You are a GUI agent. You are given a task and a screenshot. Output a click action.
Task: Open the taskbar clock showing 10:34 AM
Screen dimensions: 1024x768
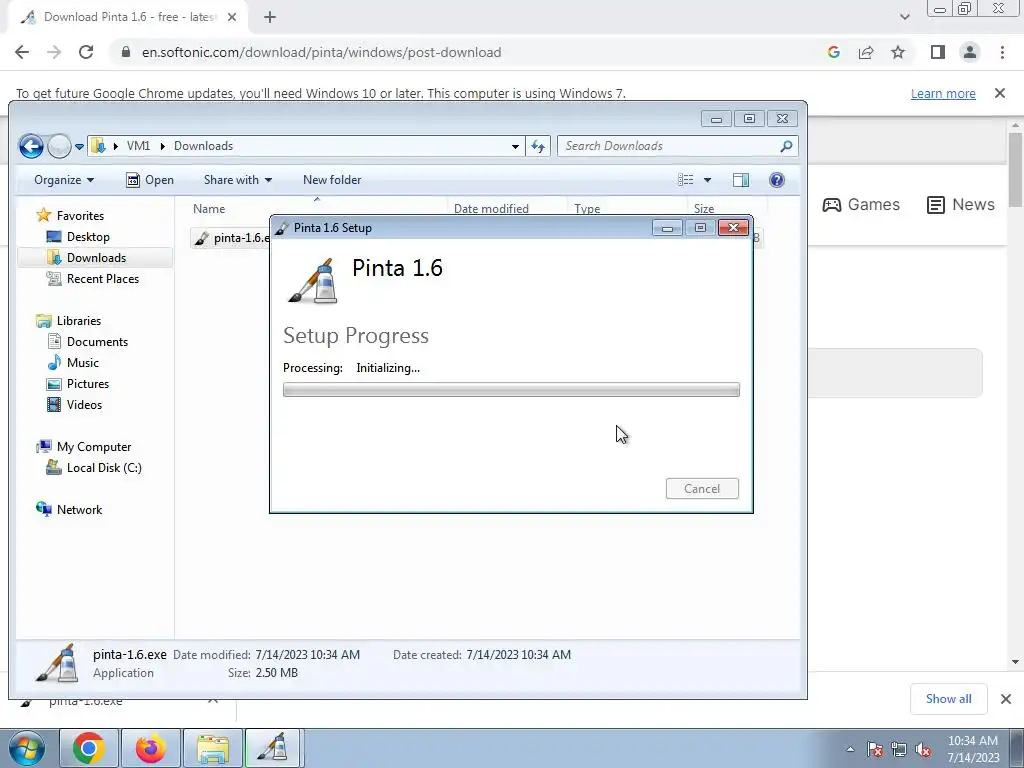tap(972, 749)
